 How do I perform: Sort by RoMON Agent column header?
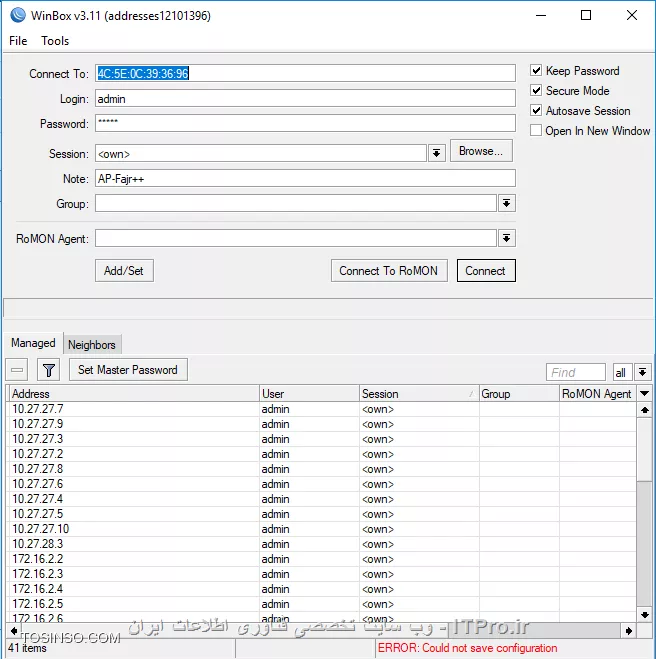(598, 394)
